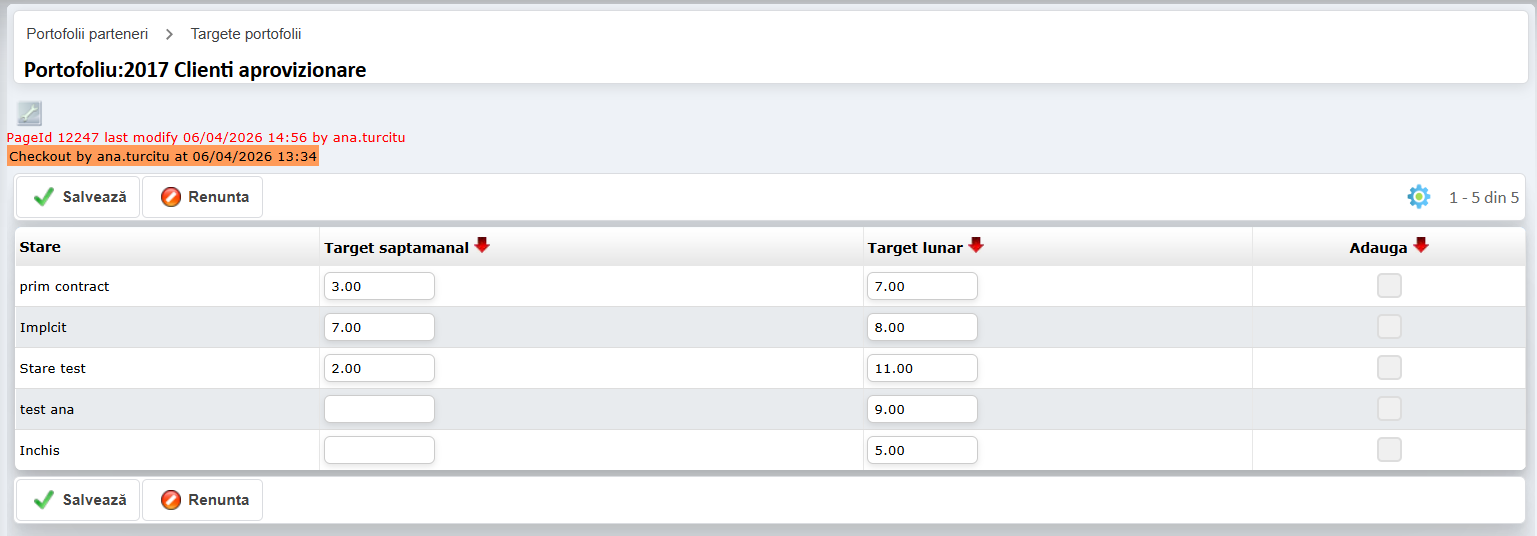The image size is (1537, 536).
Task: Click the top Renunta button
Action: click(x=203, y=197)
